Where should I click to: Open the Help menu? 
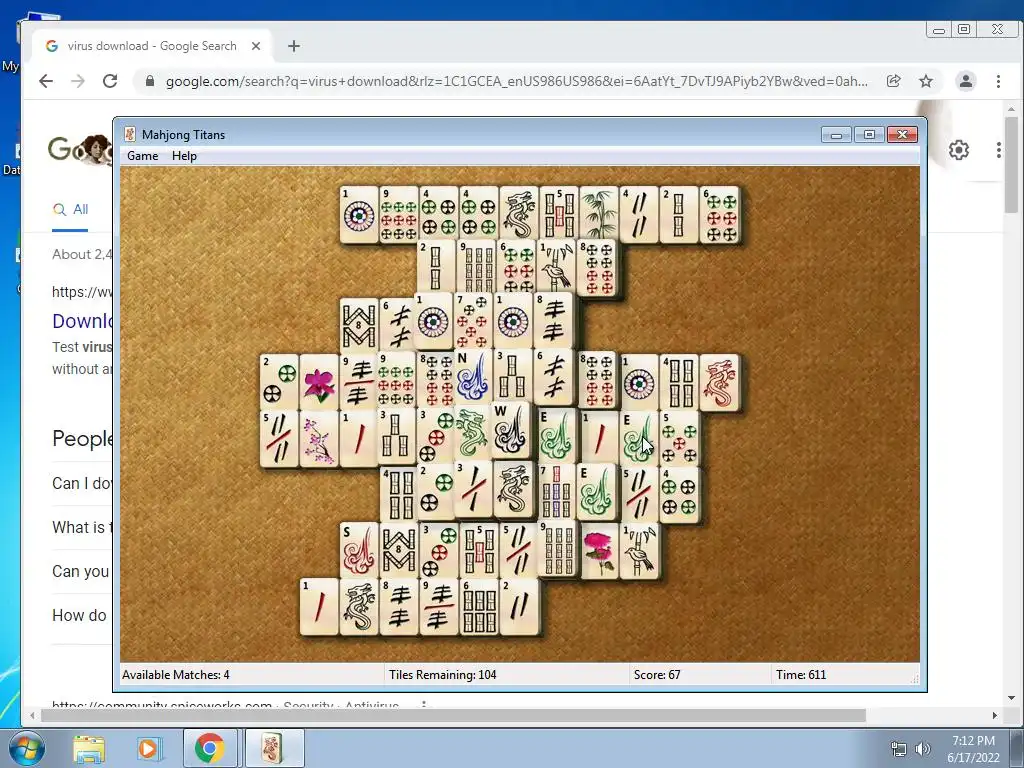pos(184,156)
